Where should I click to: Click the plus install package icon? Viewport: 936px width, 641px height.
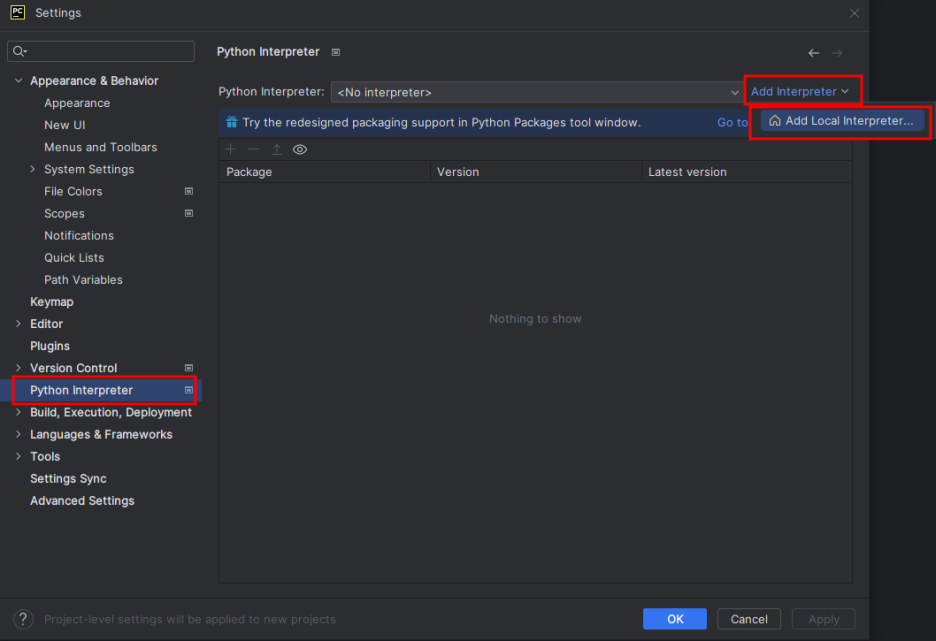[x=230, y=149]
